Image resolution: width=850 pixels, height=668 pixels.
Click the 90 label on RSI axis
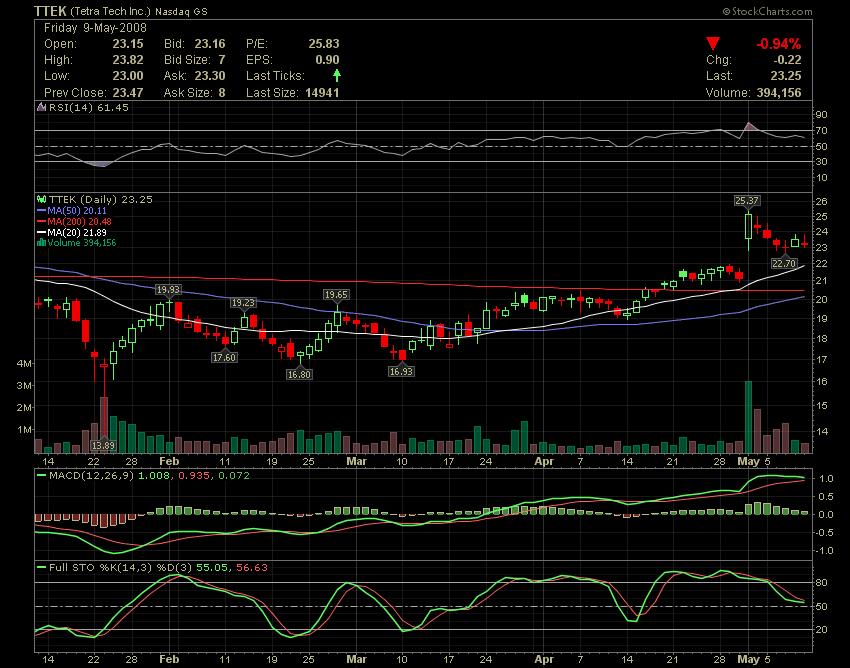(x=822, y=114)
